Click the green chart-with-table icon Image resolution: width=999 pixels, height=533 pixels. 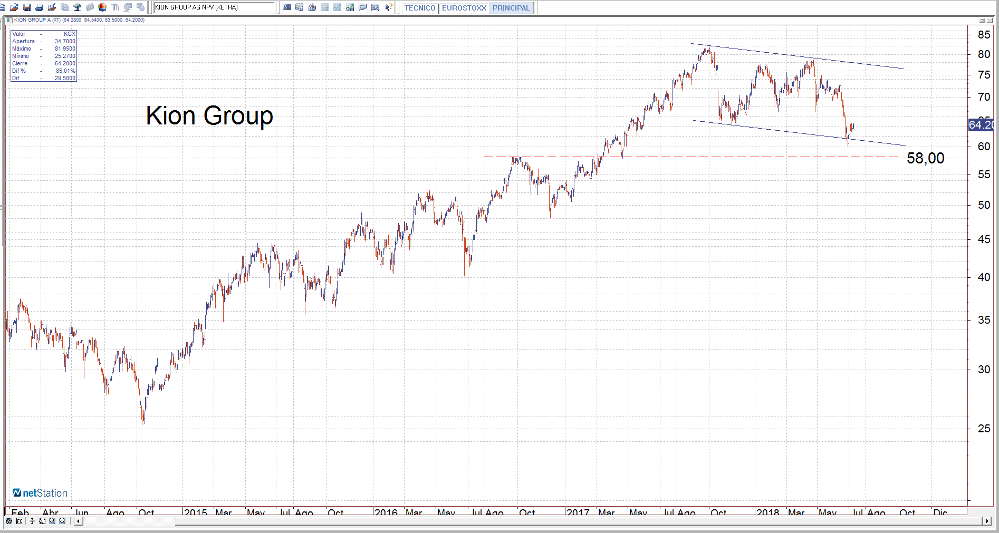tap(349, 8)
